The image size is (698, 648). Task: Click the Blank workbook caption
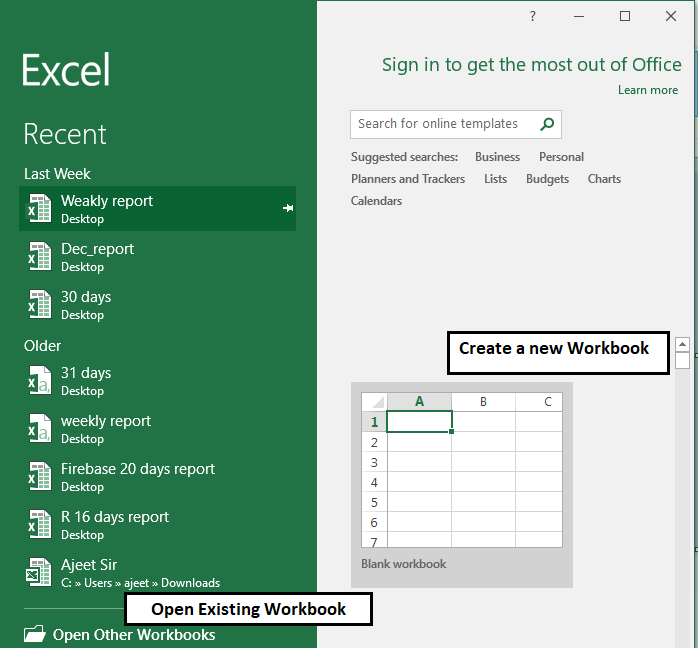(x=403, y=564)
